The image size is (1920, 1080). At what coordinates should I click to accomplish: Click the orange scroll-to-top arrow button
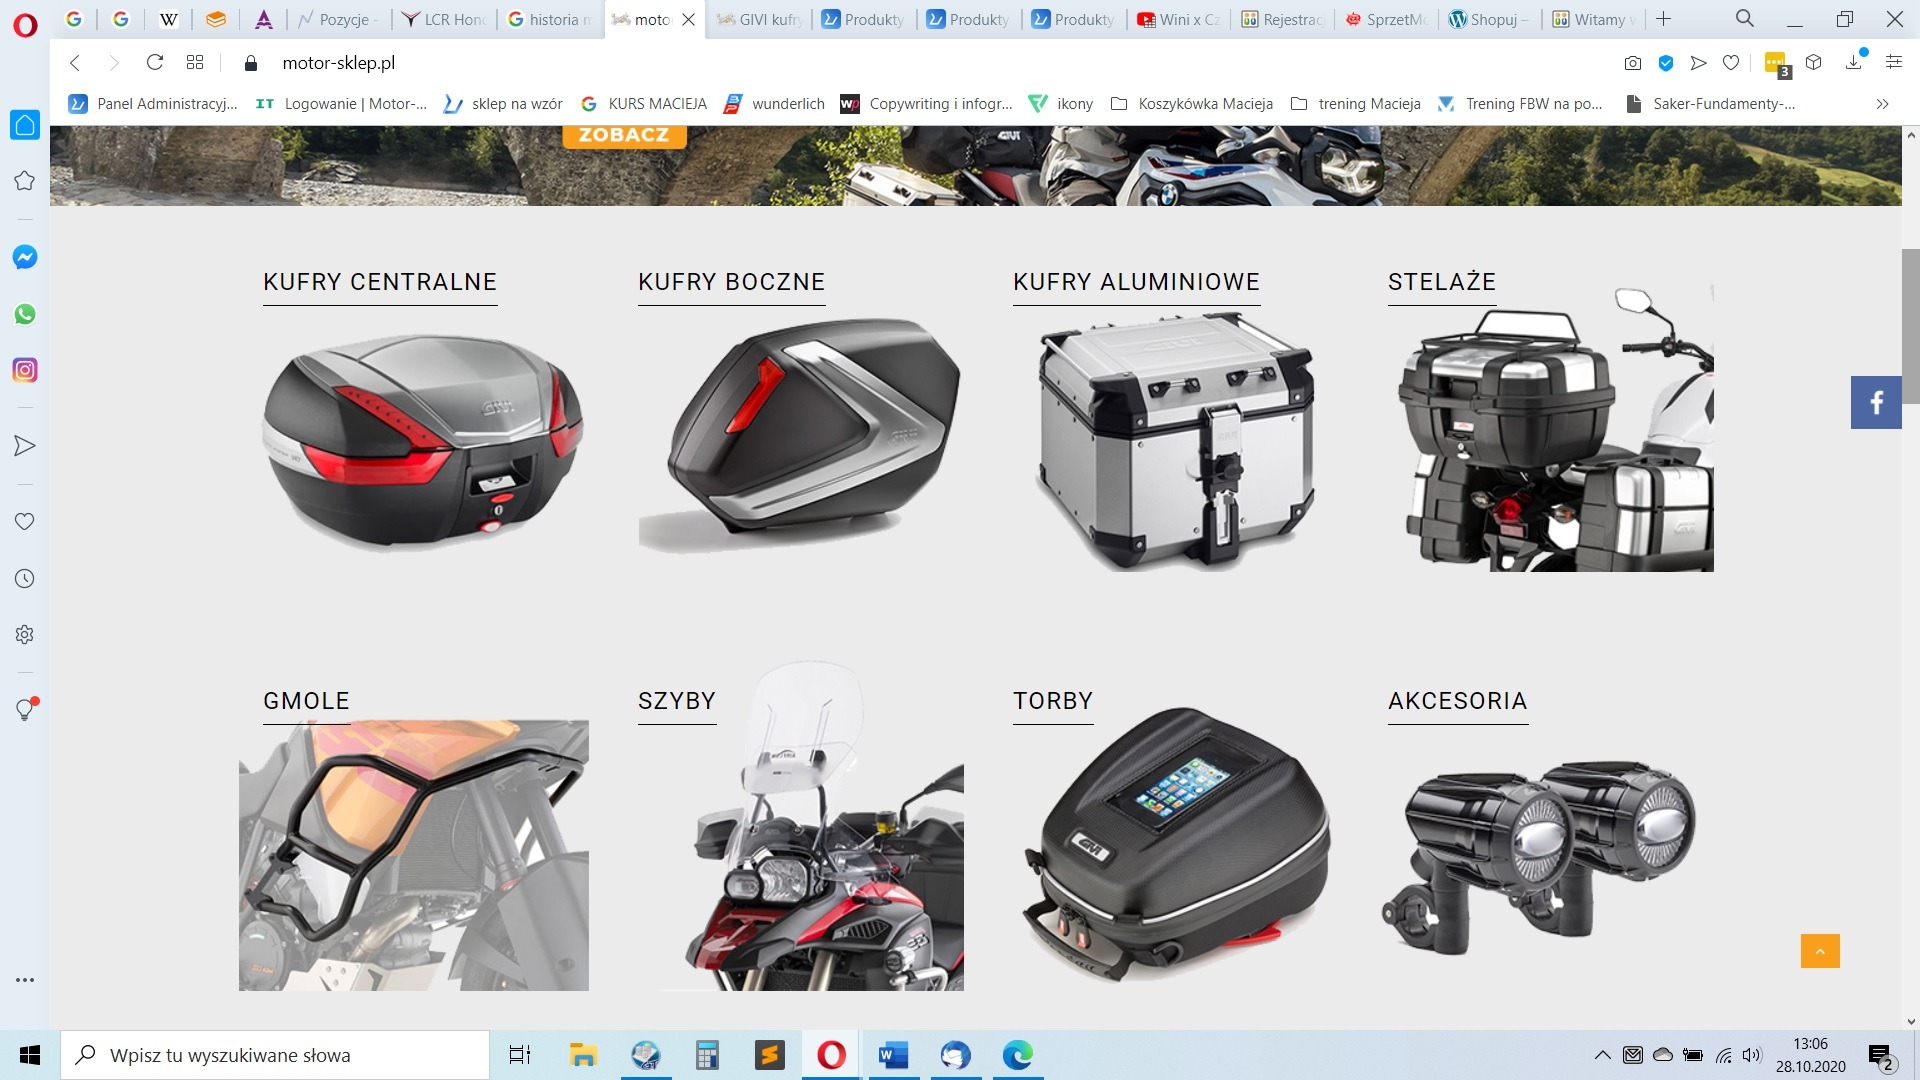click(1820, 951)
